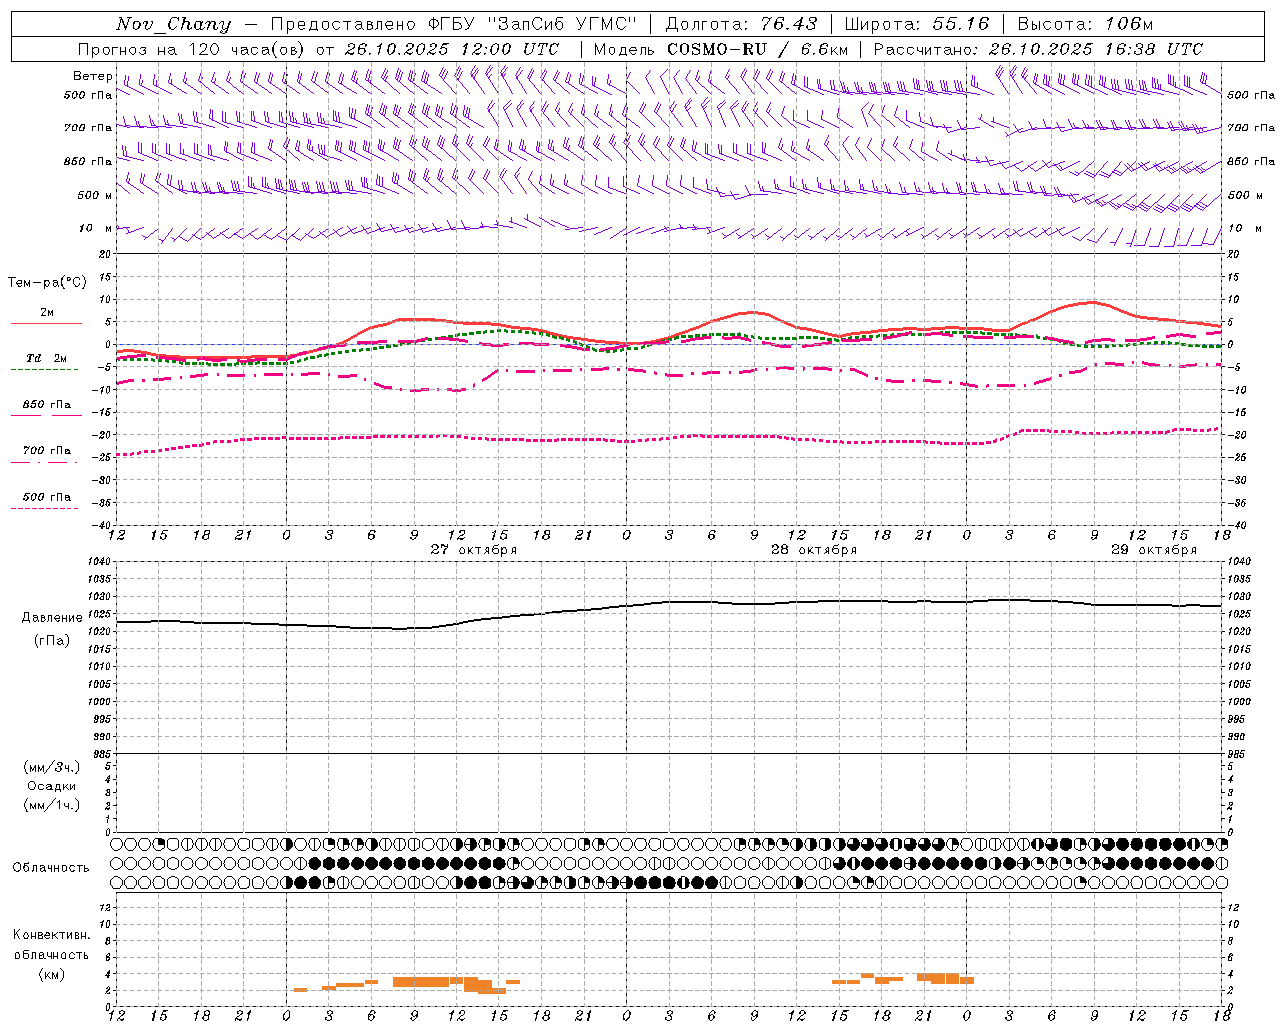The width and height of the screenshot is (1280, 1024).
Task: Click the 'Ветер' wind panel label
Action: 93,76
